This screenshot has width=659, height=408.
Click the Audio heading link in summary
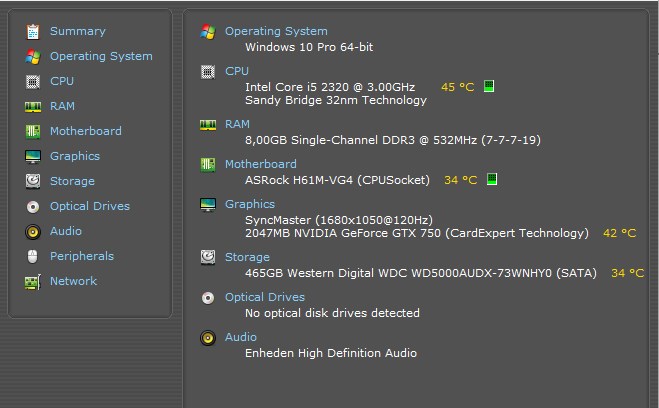click(240, 337)
